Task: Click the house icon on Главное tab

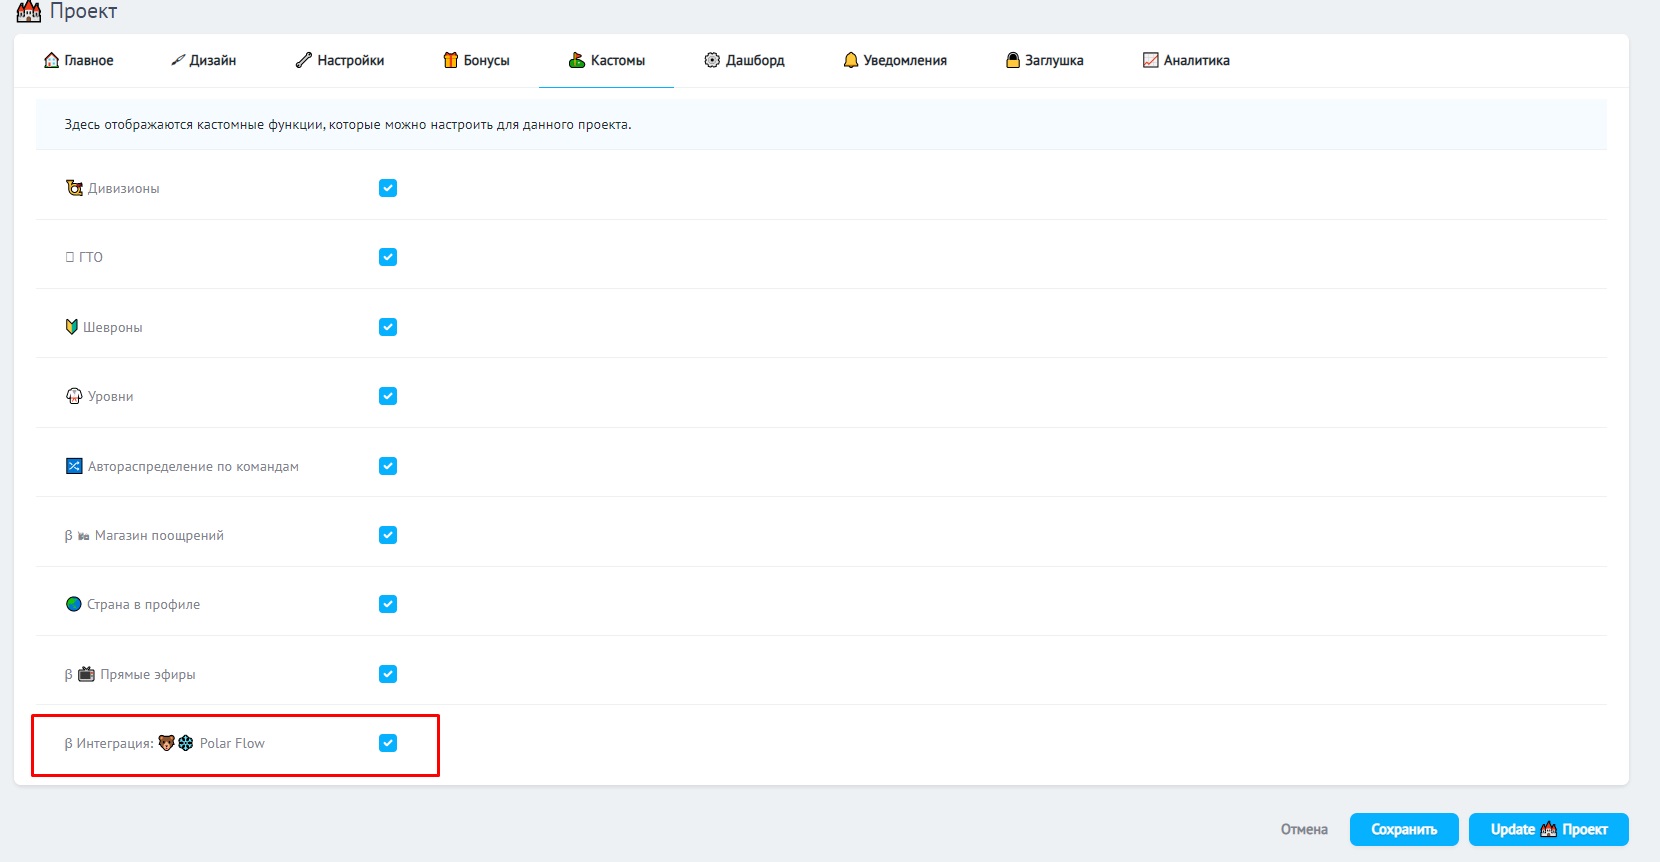Action: pos(51,60)
